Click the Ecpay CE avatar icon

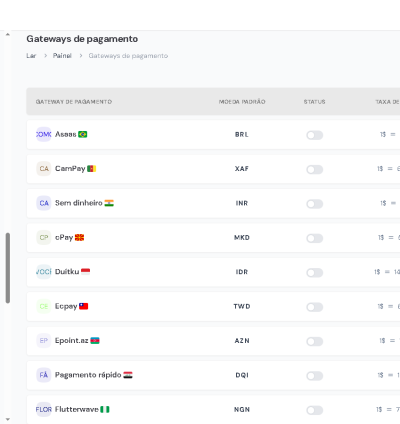click(x=44, y=306)
